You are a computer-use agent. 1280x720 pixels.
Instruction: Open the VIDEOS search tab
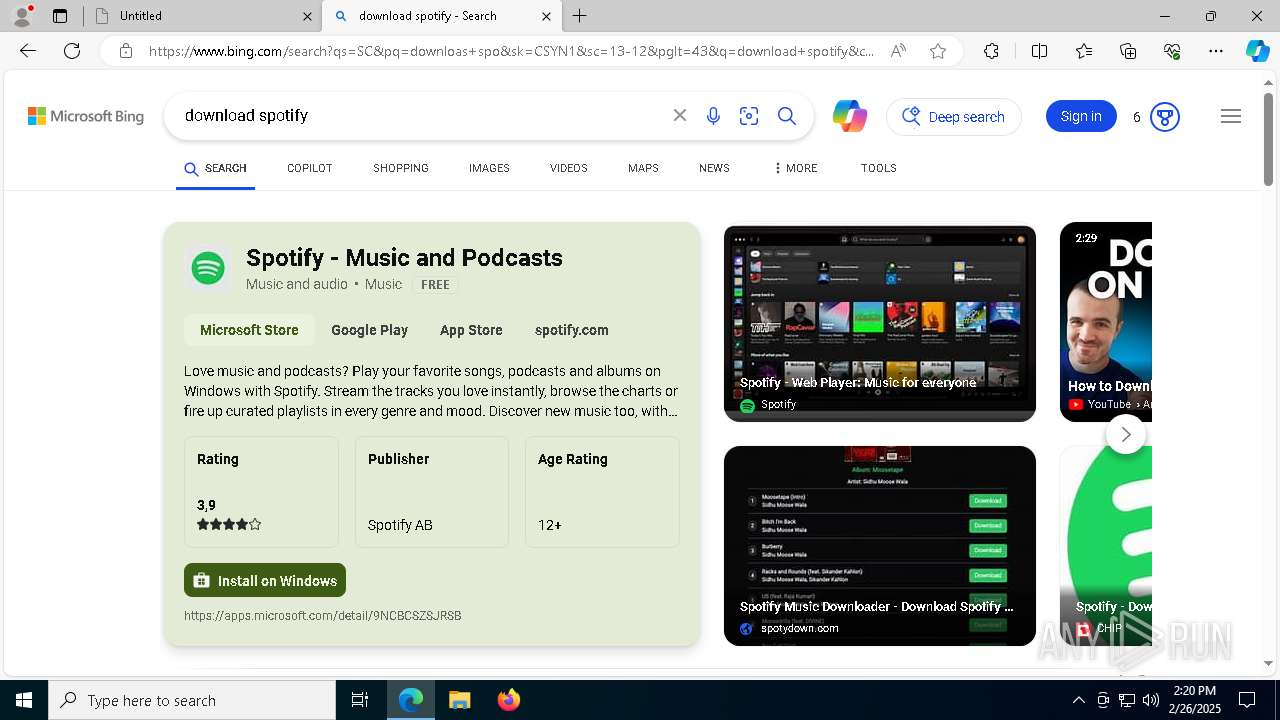568,168
